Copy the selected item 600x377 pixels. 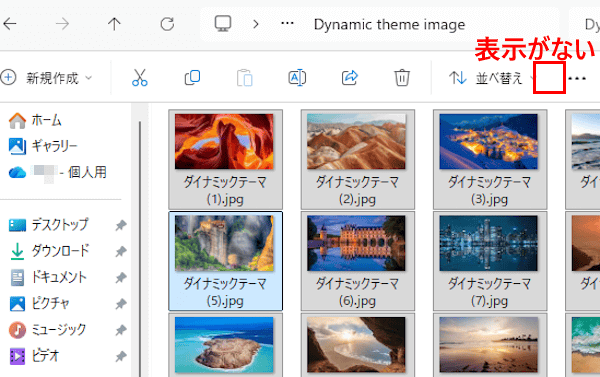click(192, 78)
